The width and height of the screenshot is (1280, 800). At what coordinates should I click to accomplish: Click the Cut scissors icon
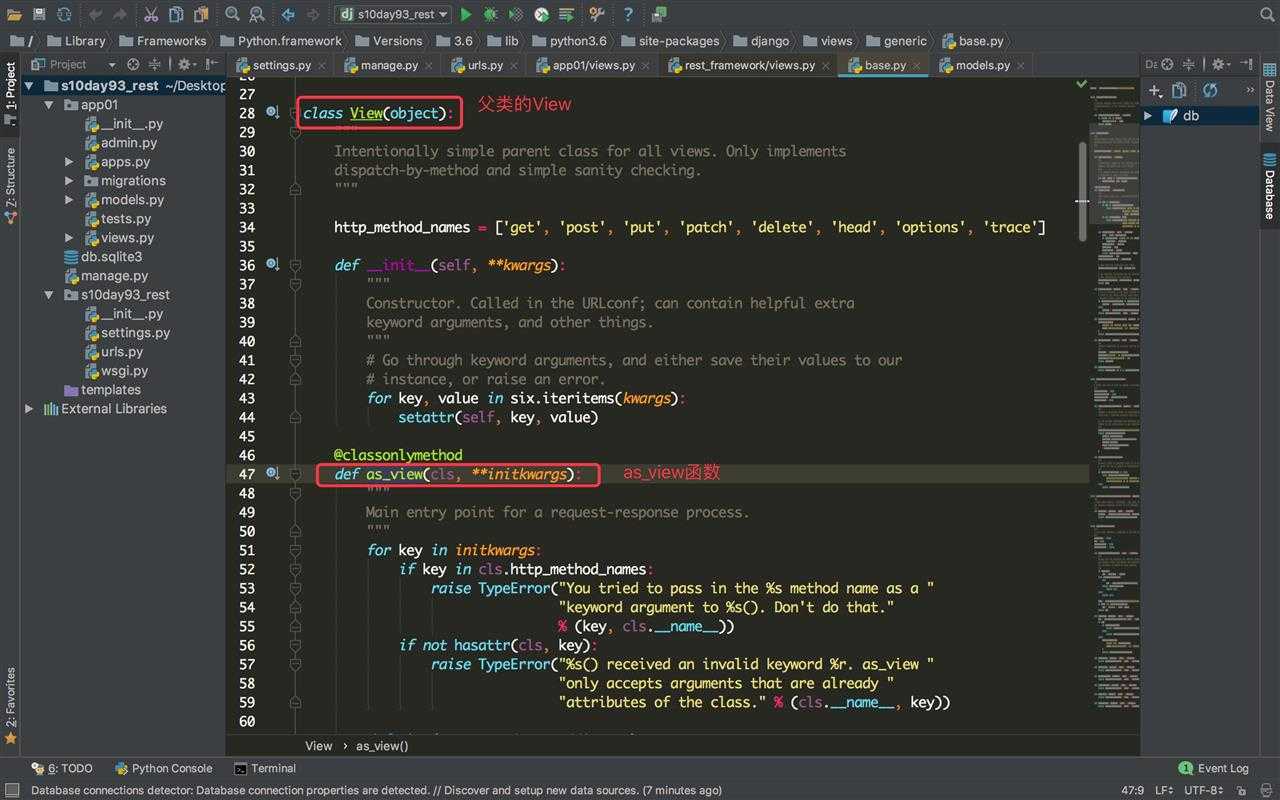(151, 14)
